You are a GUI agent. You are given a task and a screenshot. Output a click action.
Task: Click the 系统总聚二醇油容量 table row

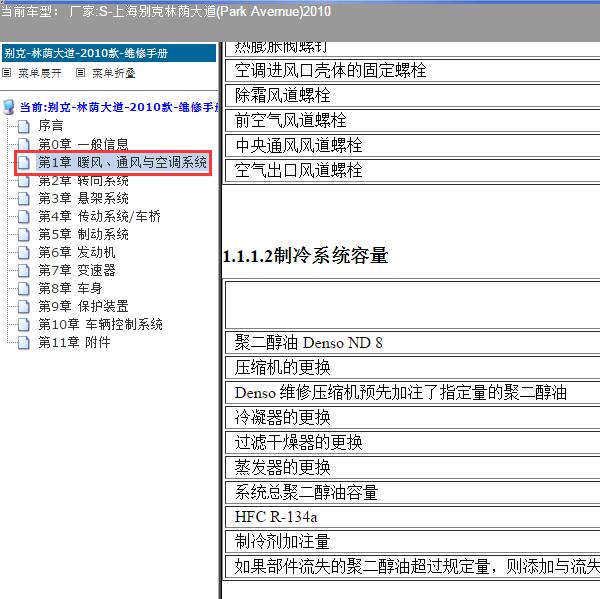[412, 493]
